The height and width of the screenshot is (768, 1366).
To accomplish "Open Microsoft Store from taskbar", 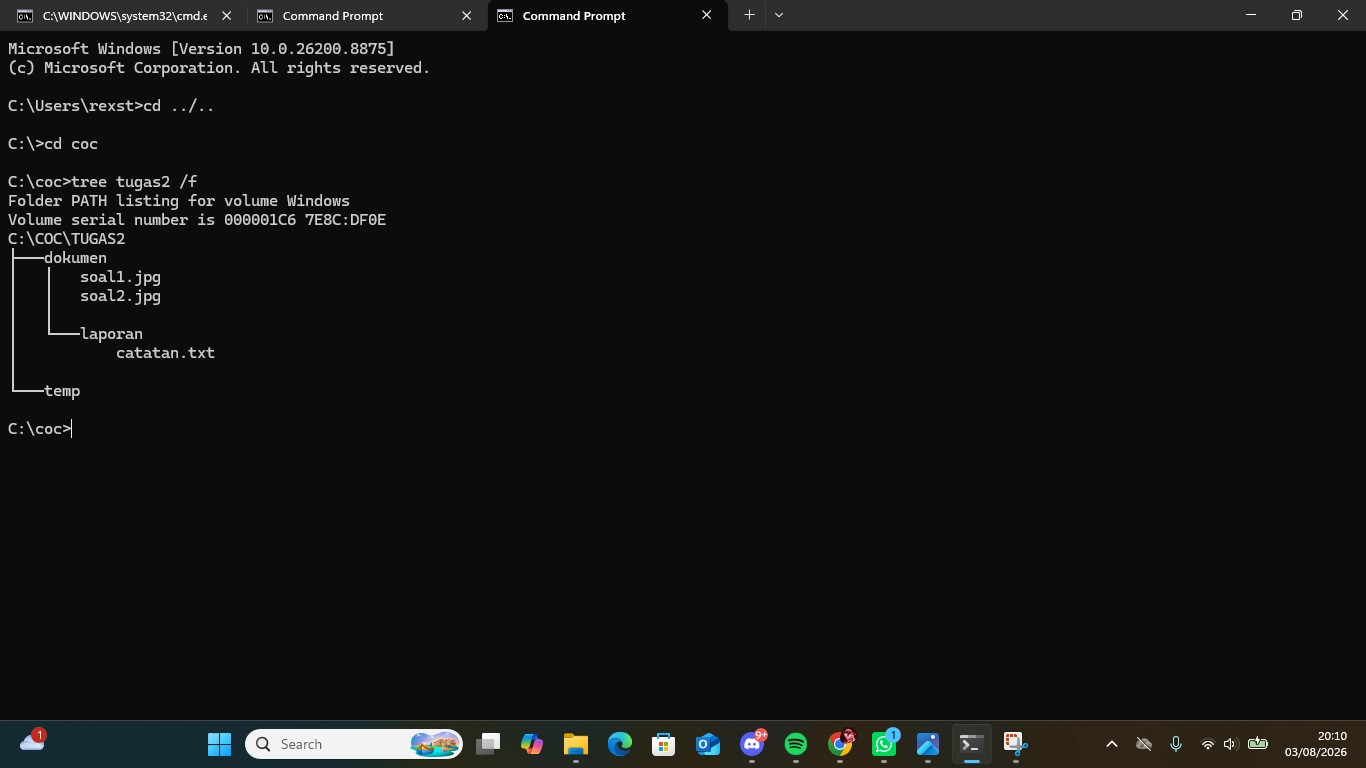I will tap(664, 744).
